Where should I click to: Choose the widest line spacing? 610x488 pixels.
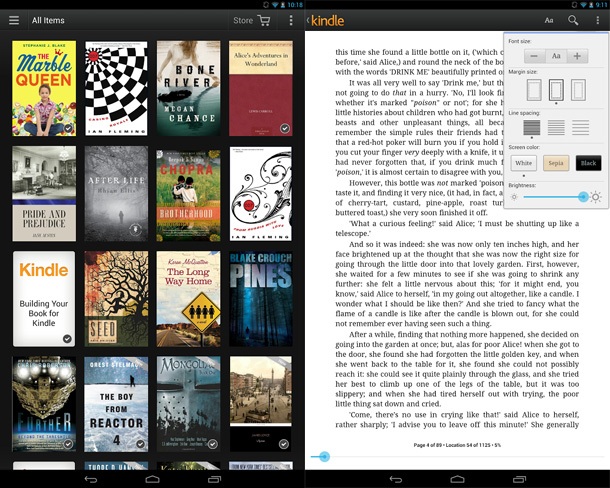(580, 127)
